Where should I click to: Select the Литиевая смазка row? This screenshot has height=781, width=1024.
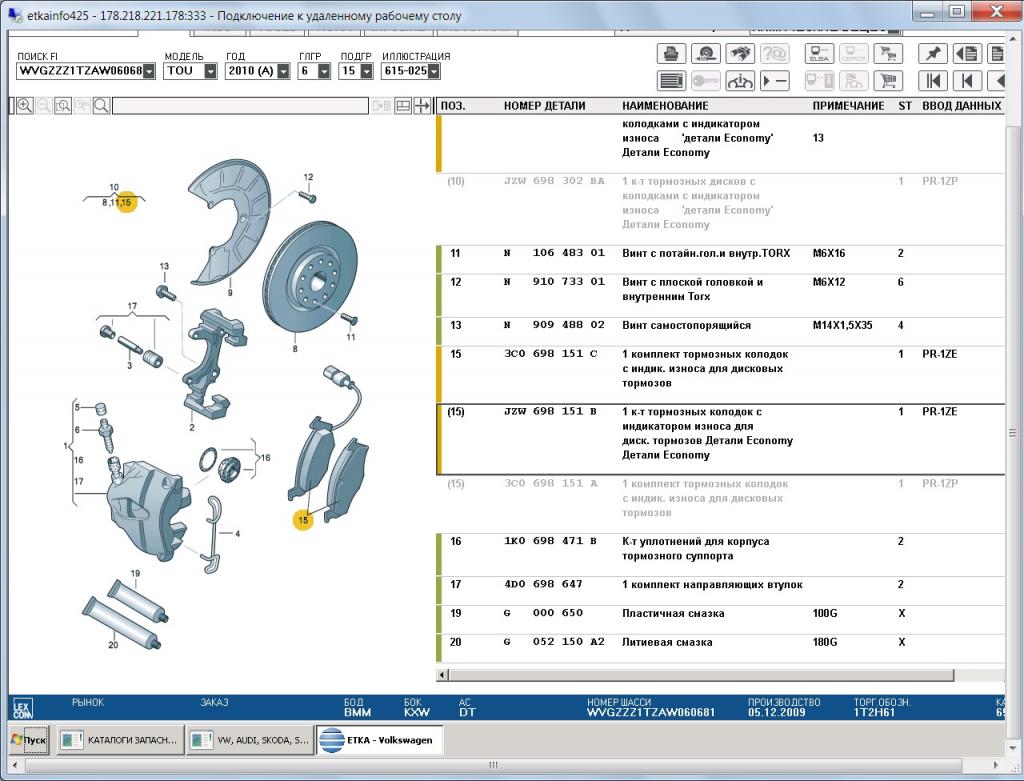coord(720,648)
